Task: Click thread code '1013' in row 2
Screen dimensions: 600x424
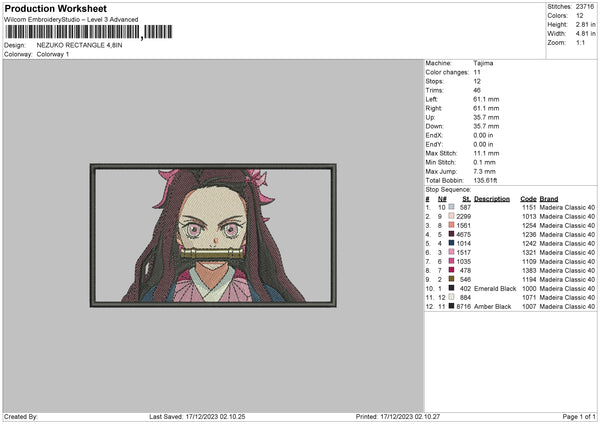Action: (529, 216)
